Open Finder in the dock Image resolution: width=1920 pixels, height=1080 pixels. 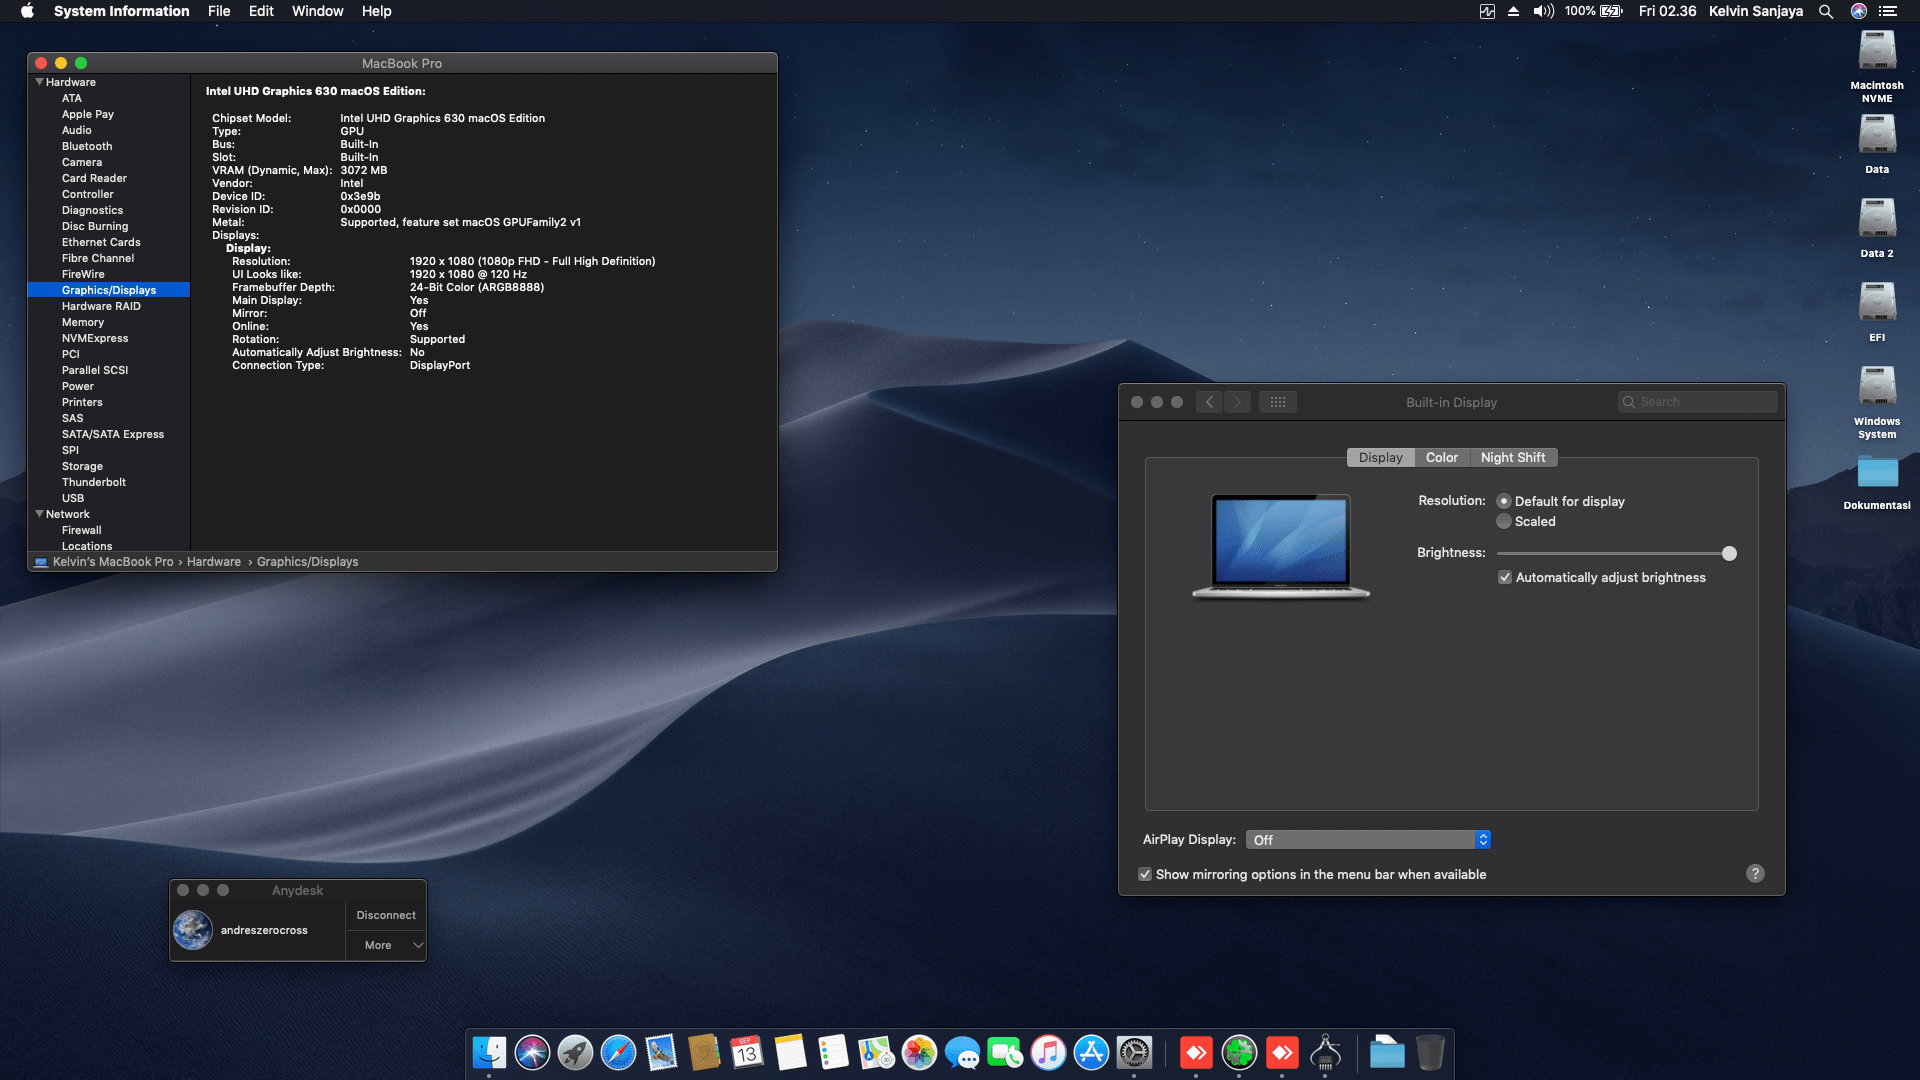click(x=489, y=1053)
